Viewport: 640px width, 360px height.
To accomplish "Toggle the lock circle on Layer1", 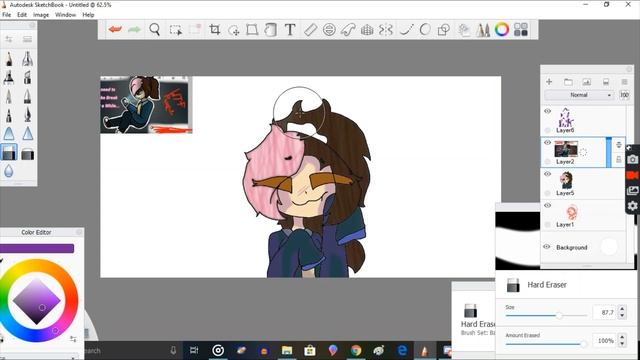I will pos(547,224).
